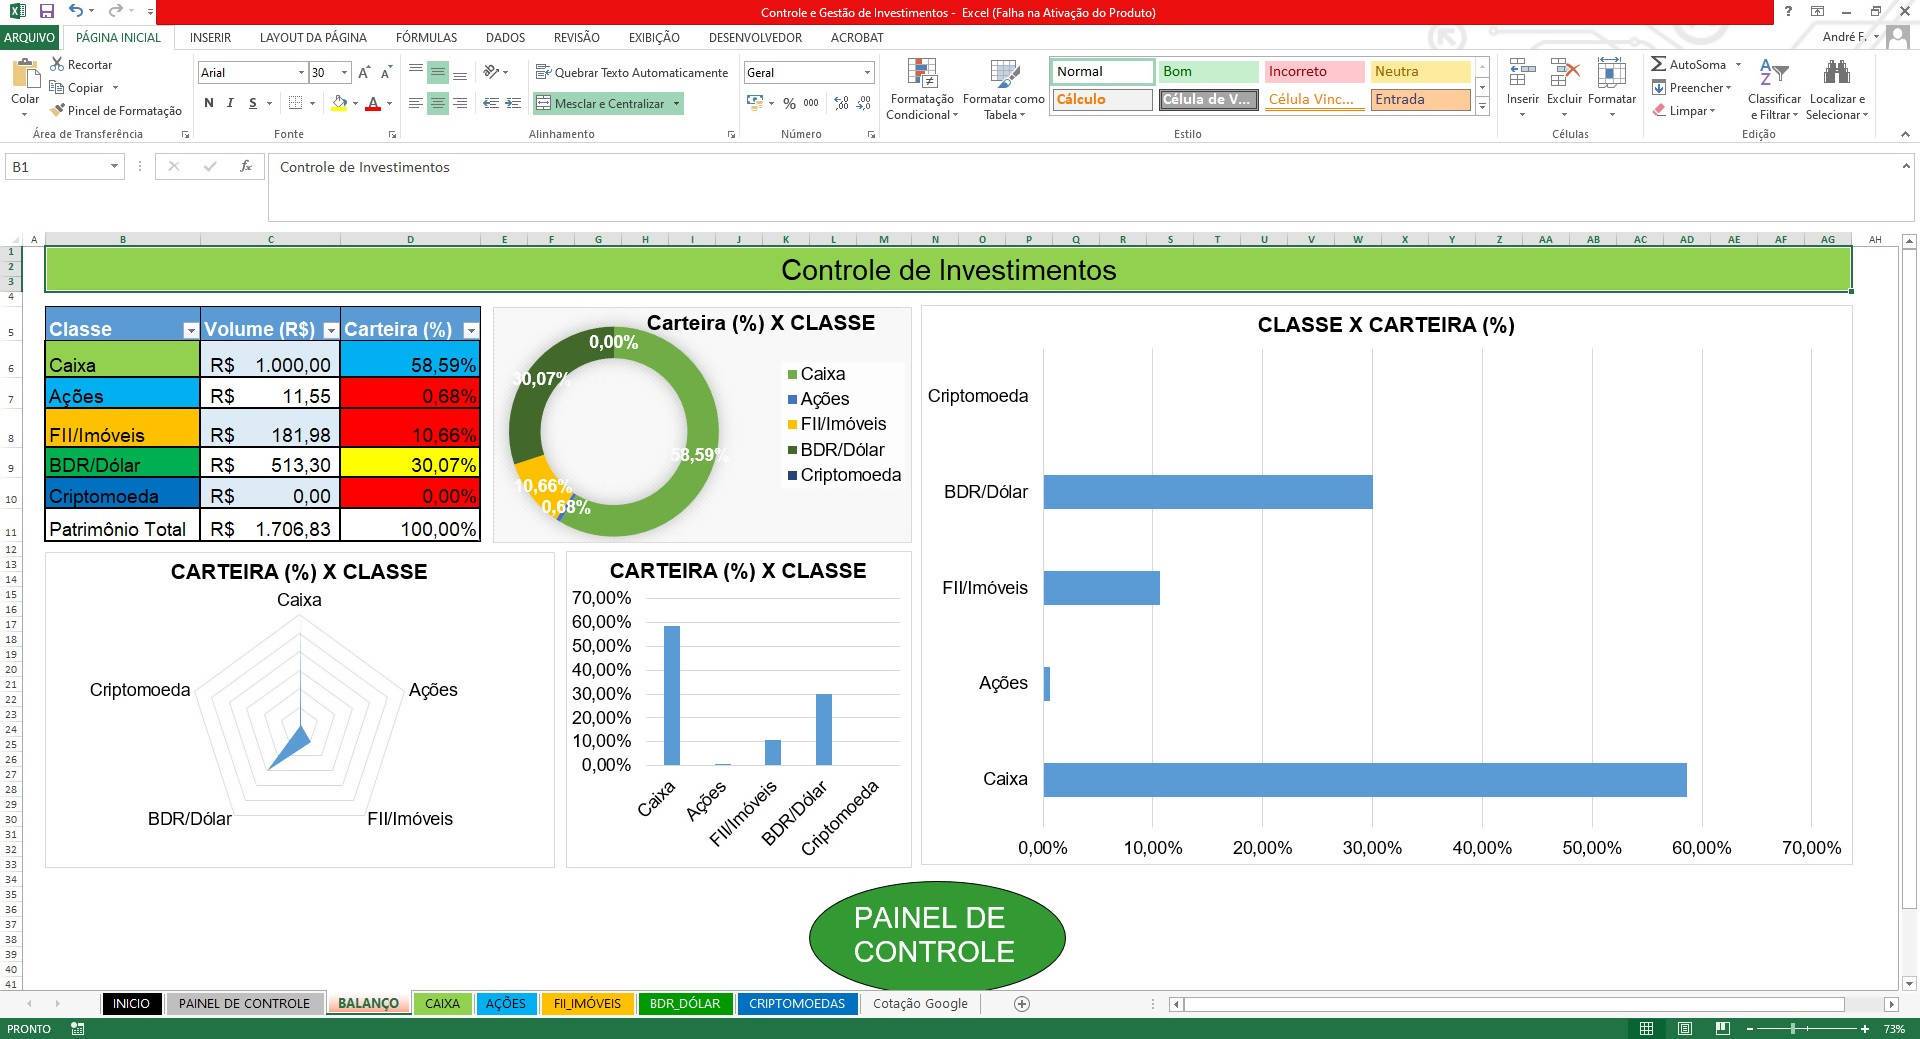Open the number format Geral dropdown
Image resolution: width=1920 pixels, height=1039 pixels.
click(866, 73)
